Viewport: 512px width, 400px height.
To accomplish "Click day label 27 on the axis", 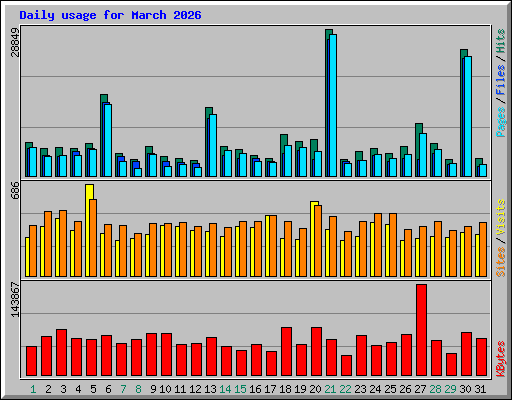I will [x=420, y=389].
